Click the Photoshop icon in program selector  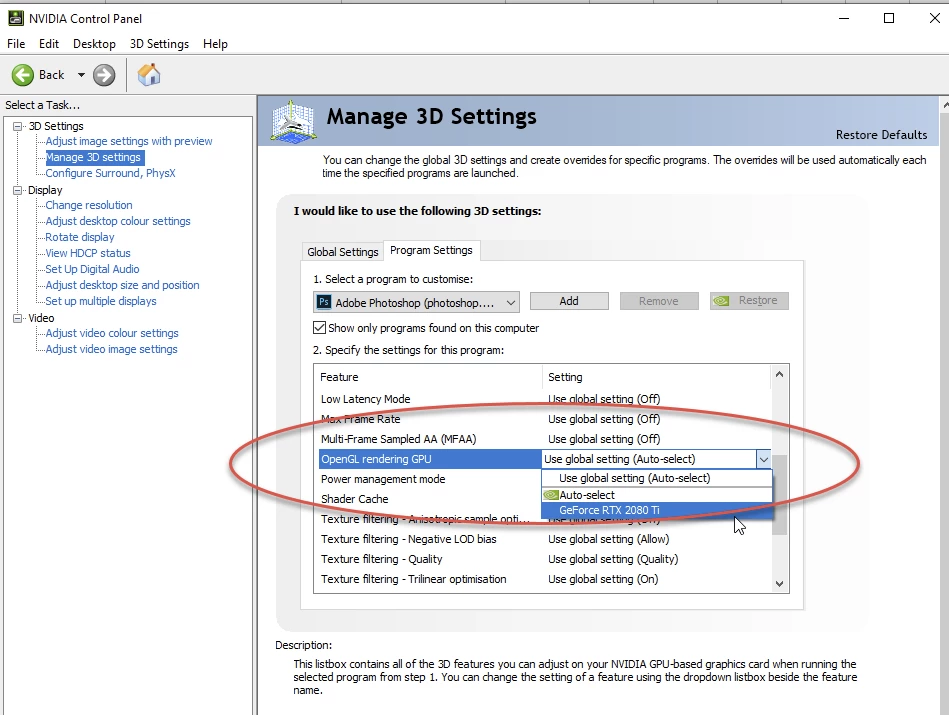pyautogui.click(x=324, y=301)
